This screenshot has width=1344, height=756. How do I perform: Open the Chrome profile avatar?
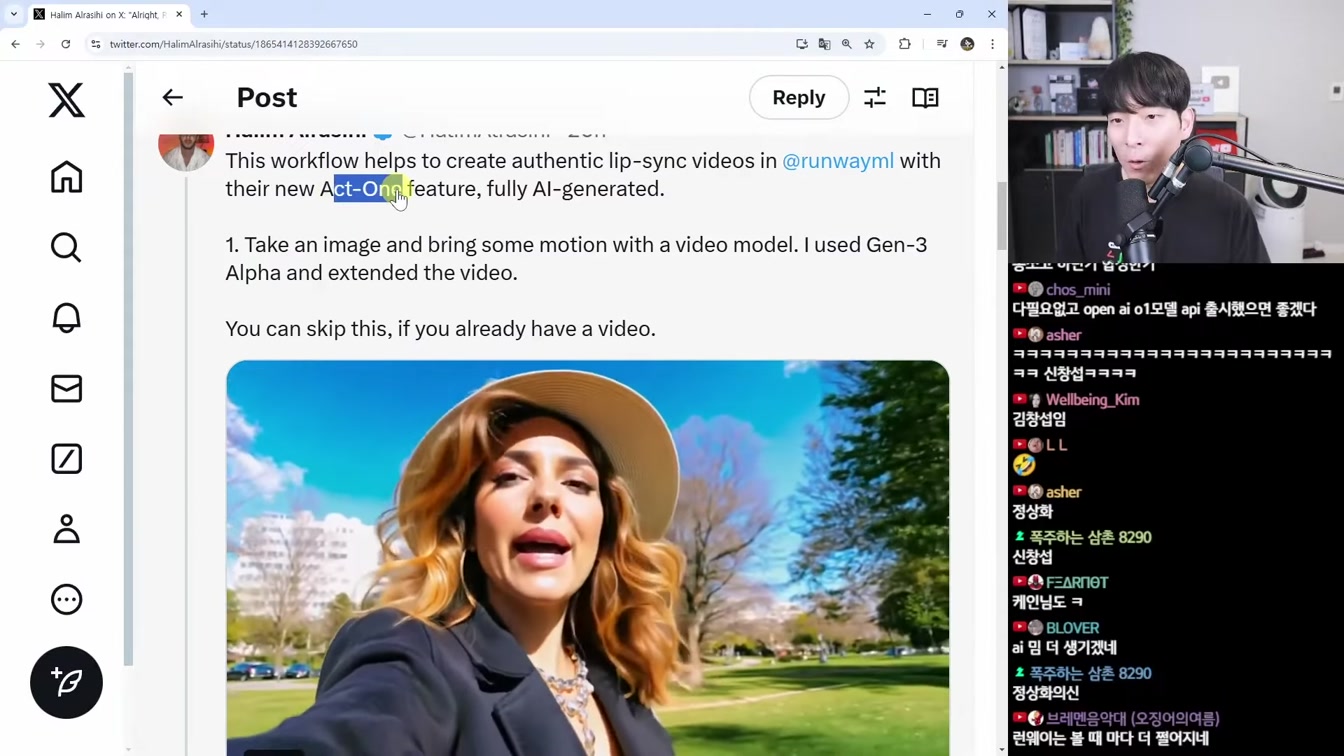click(x=967, y=44)
